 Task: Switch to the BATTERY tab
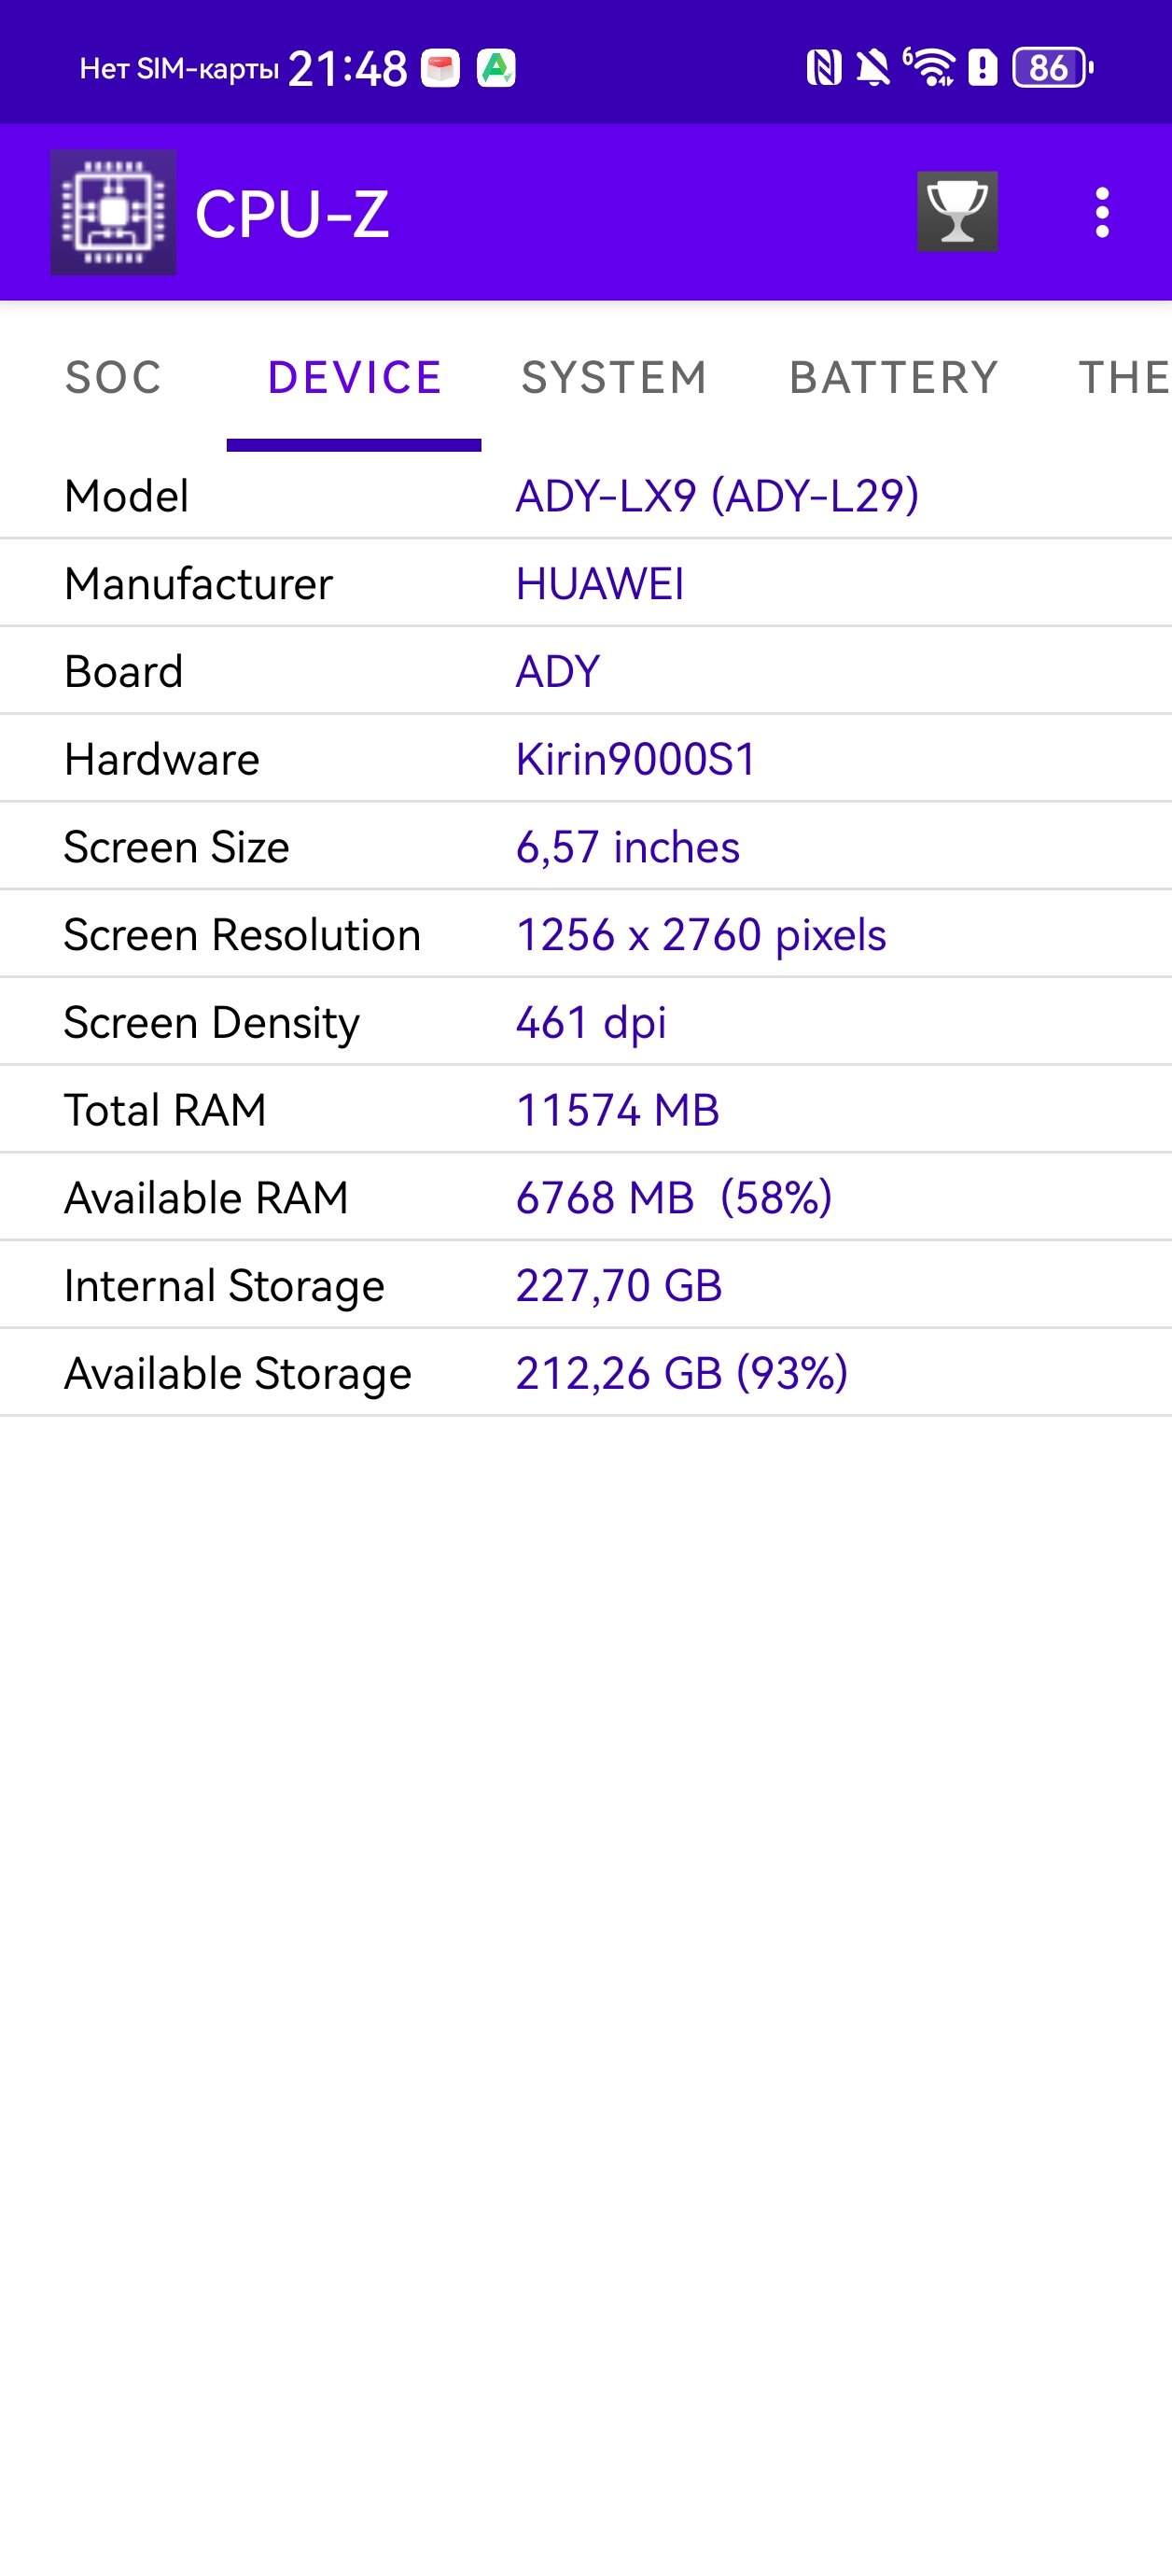(x=894, y=378)
